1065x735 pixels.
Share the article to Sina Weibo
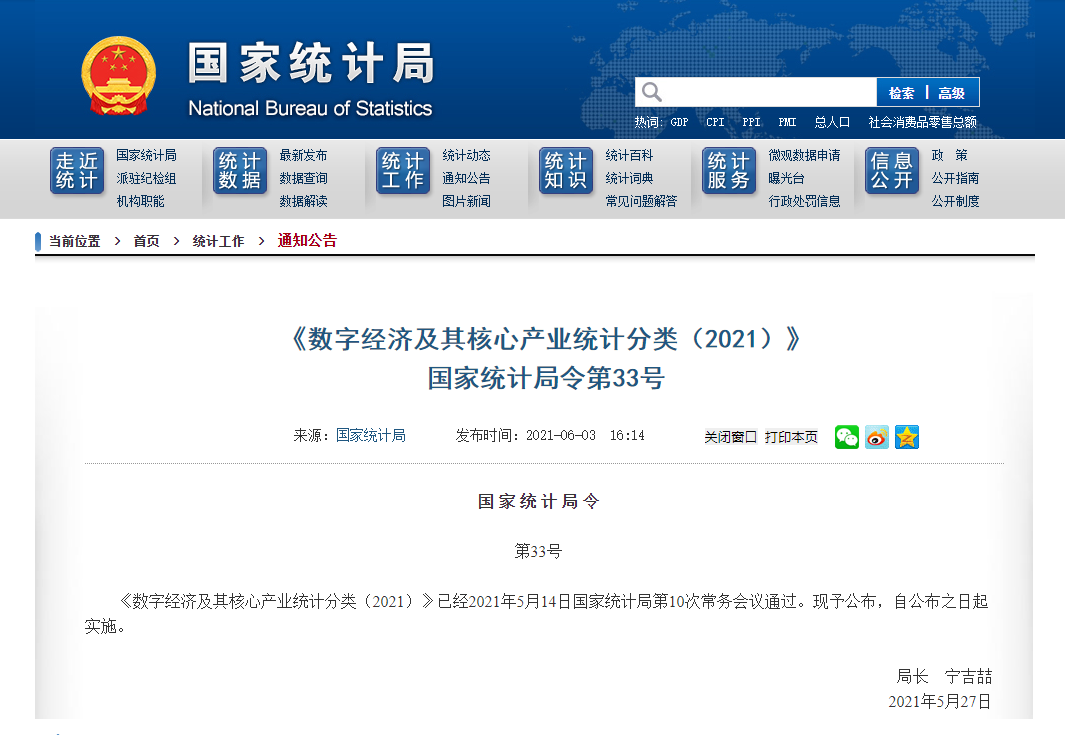pos(876,437)
